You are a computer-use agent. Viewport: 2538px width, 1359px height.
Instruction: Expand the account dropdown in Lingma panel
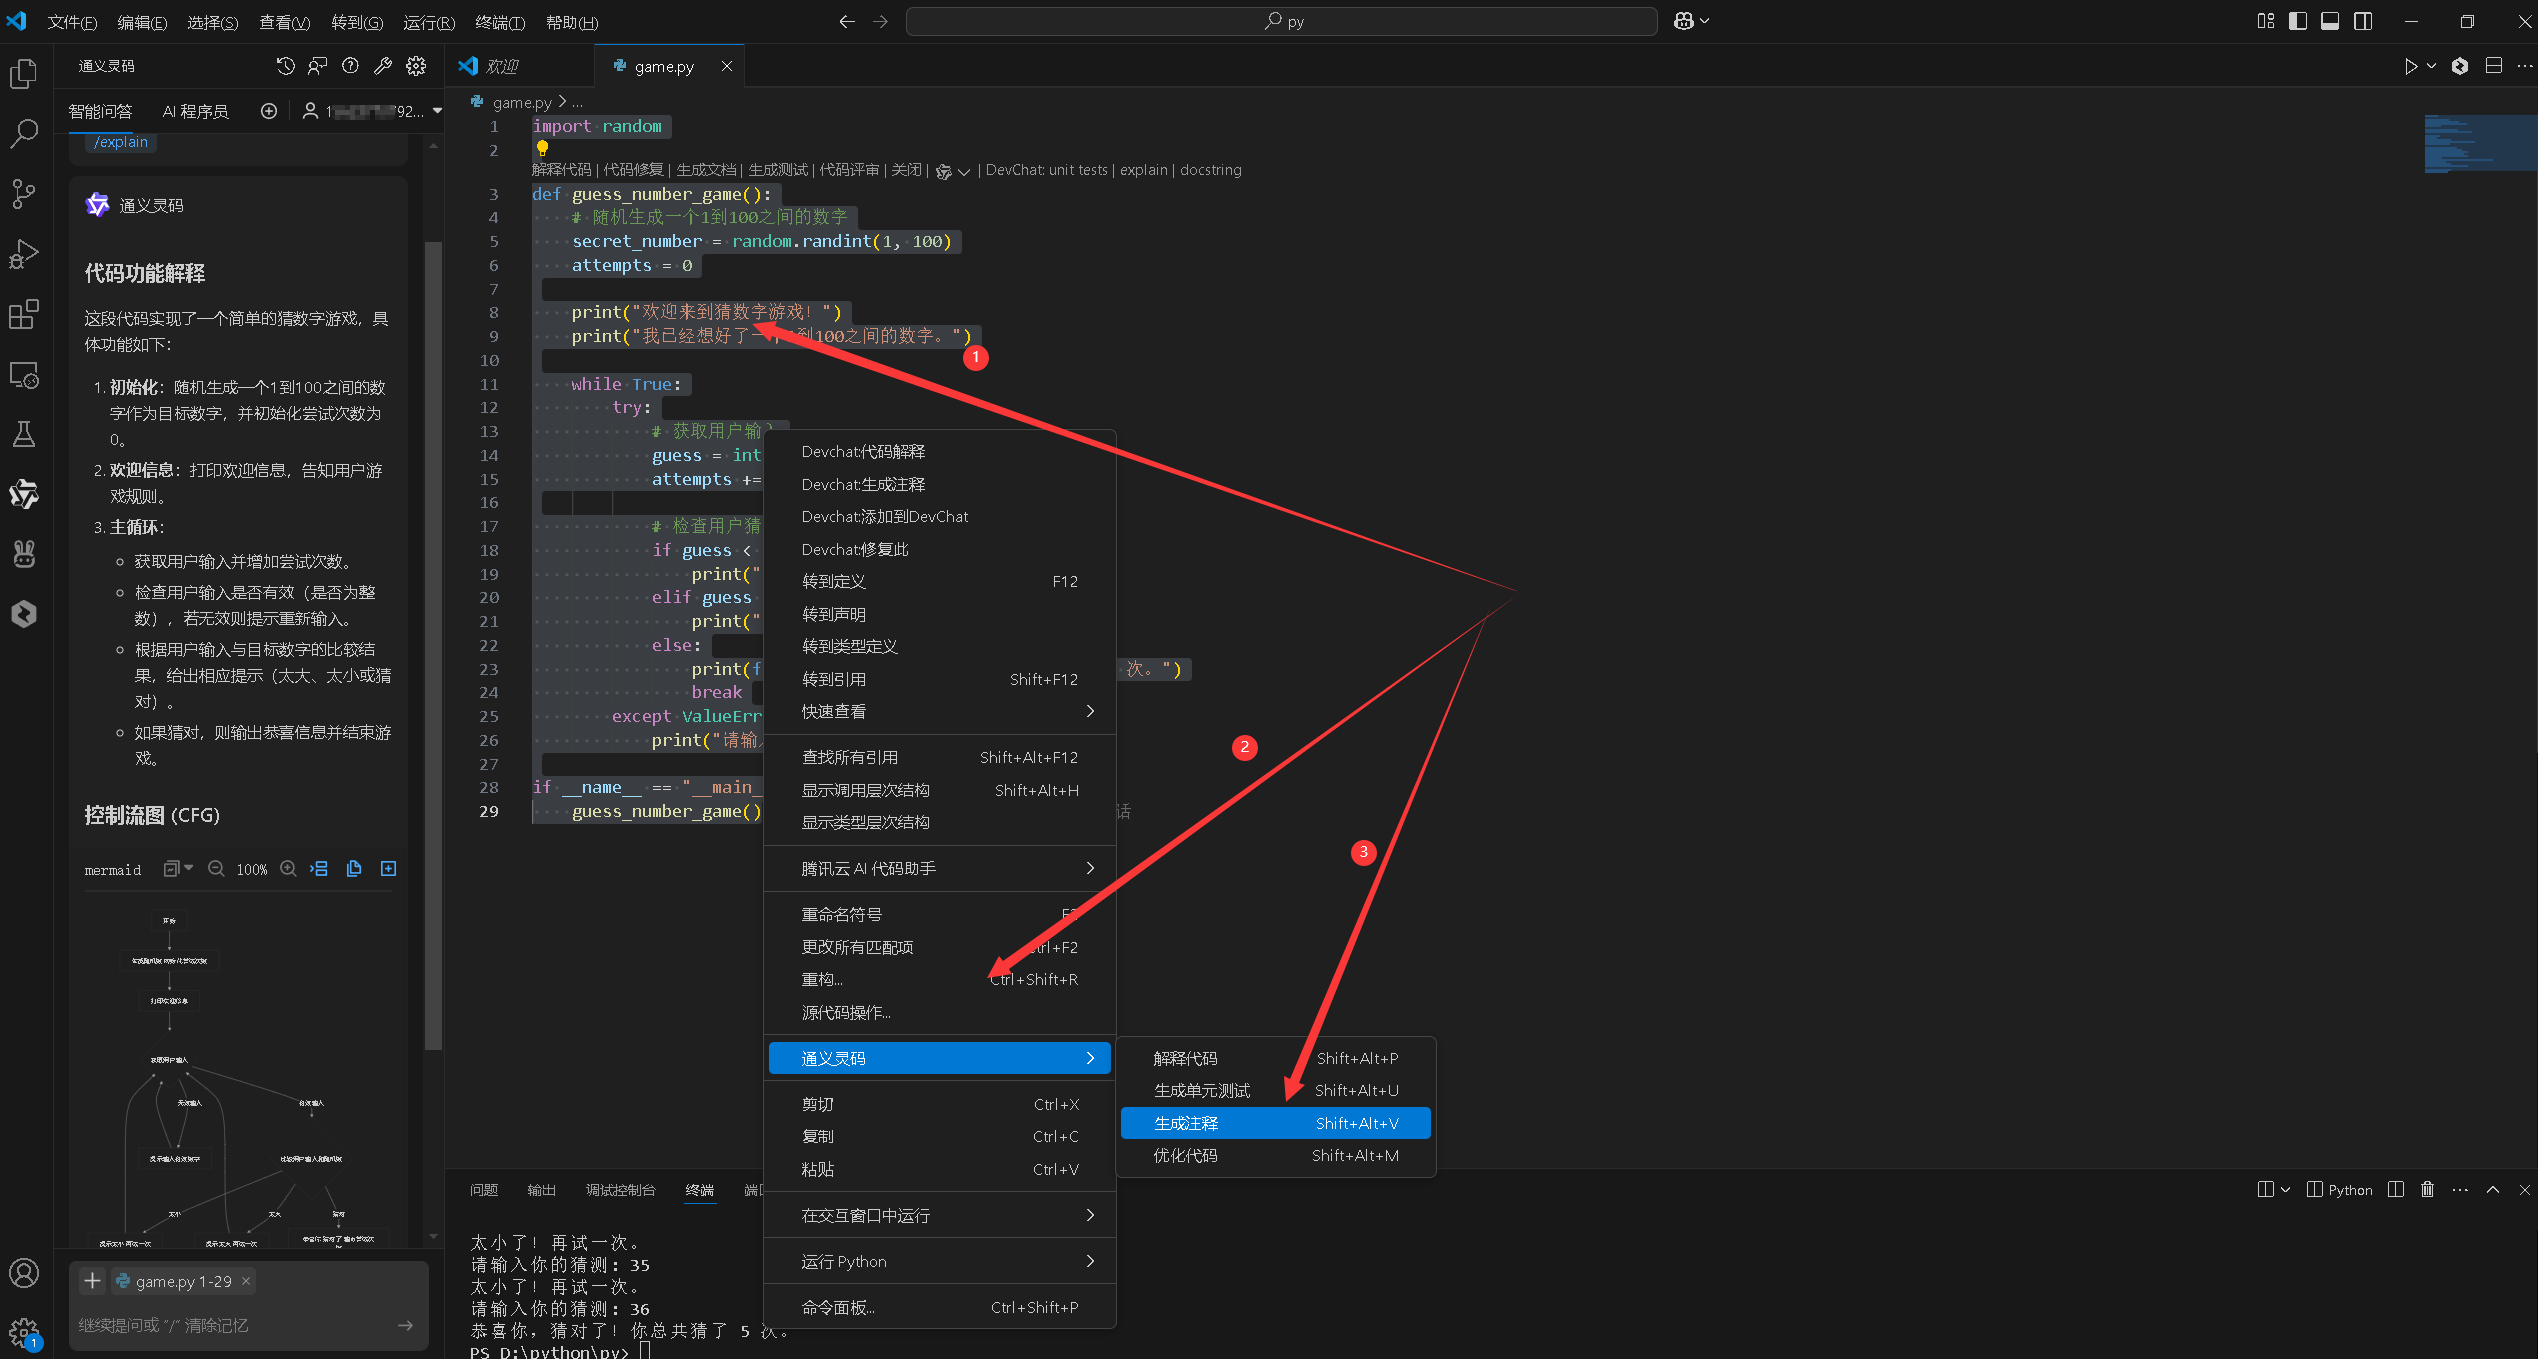pyautogui.click(x=437, y=111)
